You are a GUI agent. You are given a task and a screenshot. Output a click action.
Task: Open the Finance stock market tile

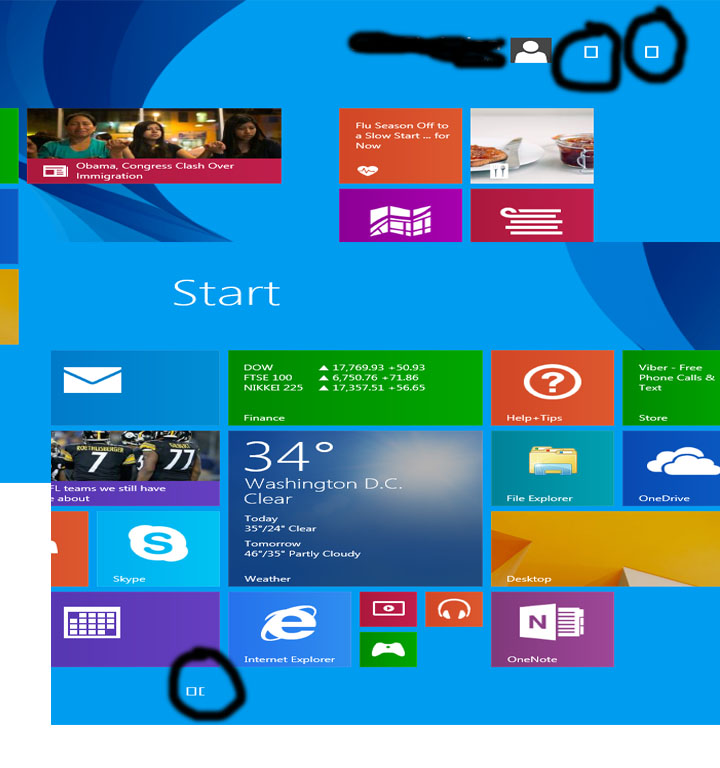[x=356, y=388]
